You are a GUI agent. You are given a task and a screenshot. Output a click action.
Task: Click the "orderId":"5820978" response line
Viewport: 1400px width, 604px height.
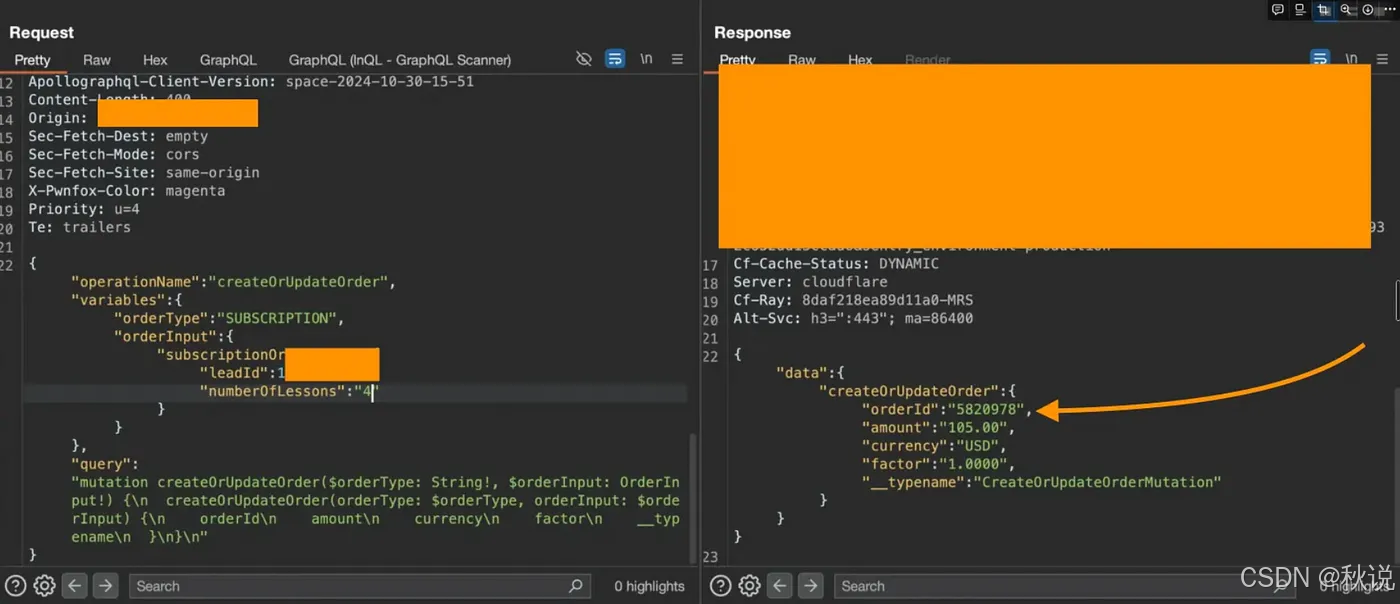[945, 409]
